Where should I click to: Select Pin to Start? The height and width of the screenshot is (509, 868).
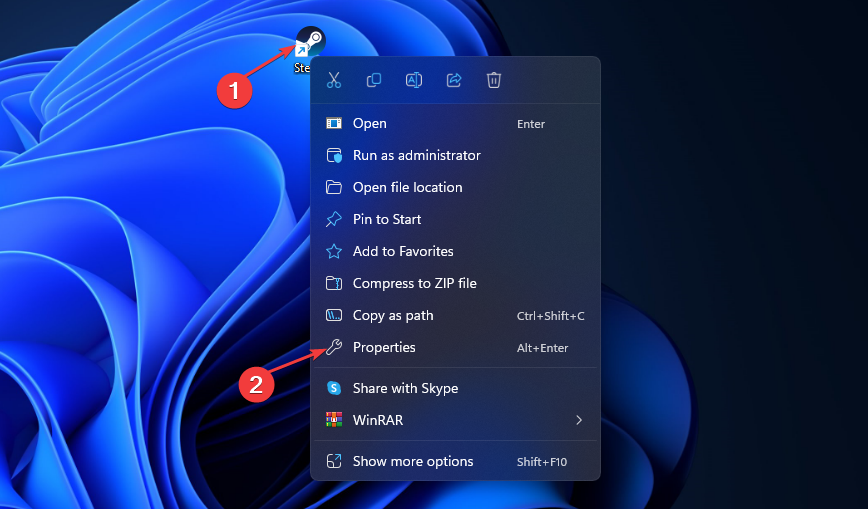pyautogui.click(x=455, y=219)
